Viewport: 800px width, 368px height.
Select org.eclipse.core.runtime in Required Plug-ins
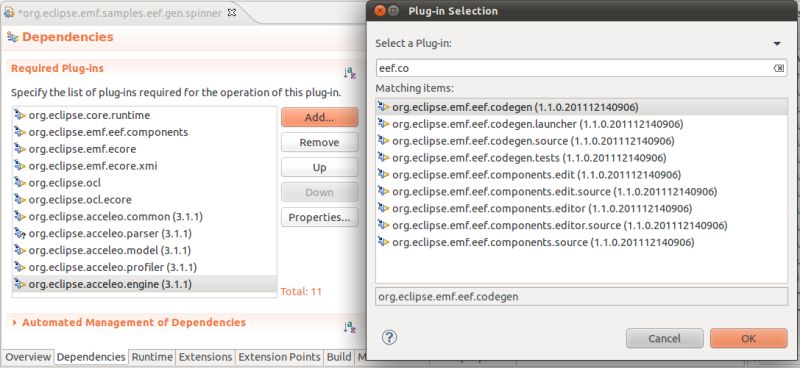(x=144, y=115)
